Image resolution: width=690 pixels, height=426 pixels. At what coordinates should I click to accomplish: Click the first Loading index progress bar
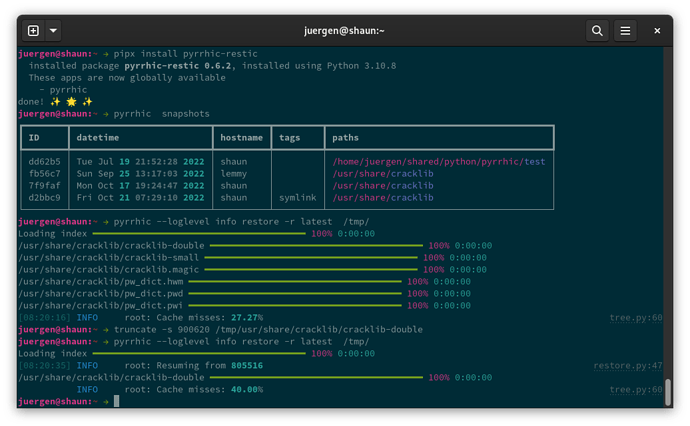tap(199, 233)
